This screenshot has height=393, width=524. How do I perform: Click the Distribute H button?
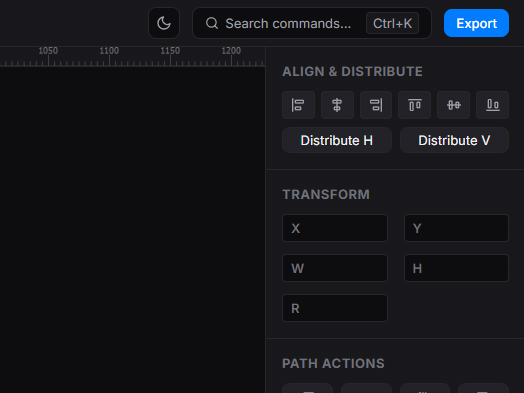pos(337,140)
